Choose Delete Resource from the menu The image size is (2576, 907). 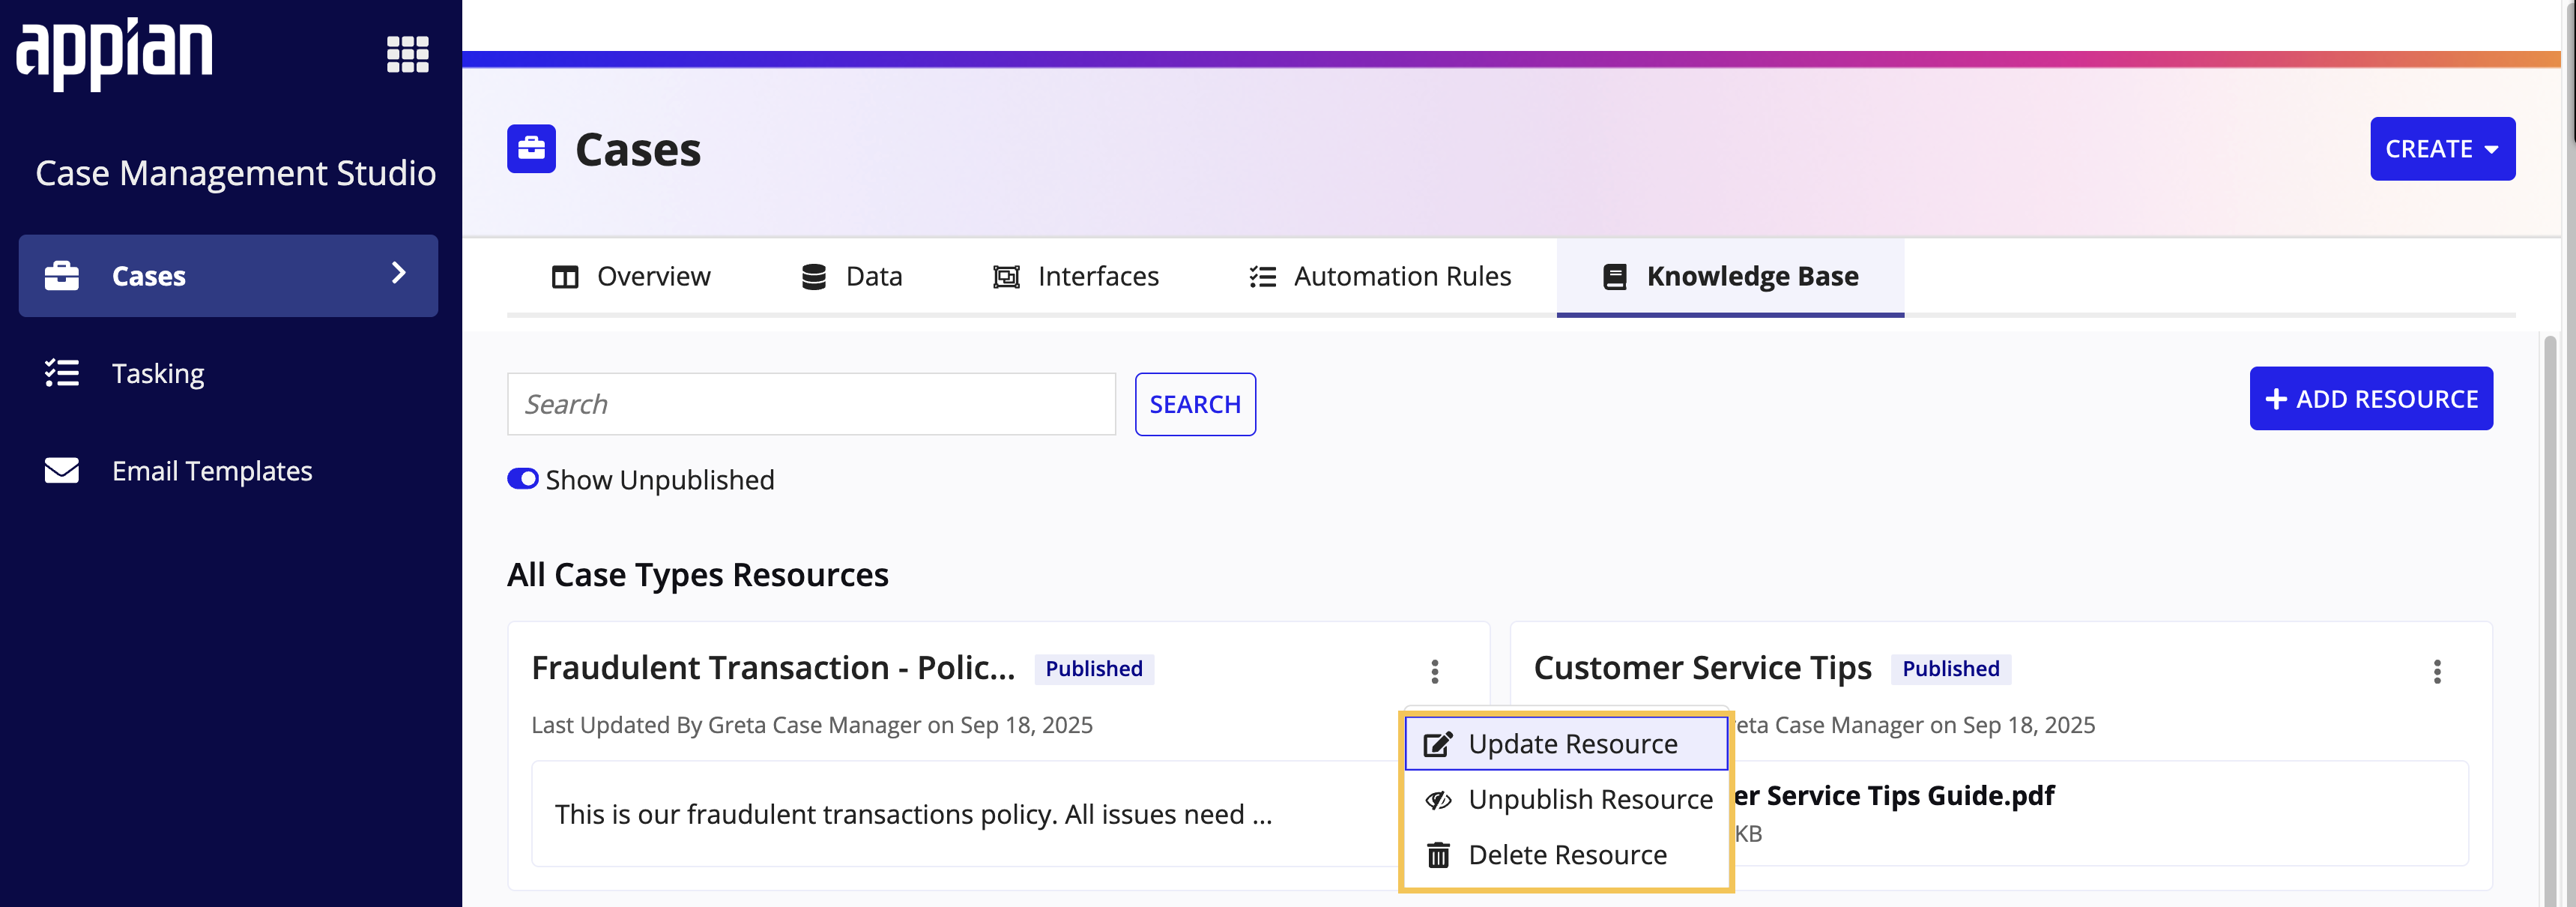pos(1566,855)
